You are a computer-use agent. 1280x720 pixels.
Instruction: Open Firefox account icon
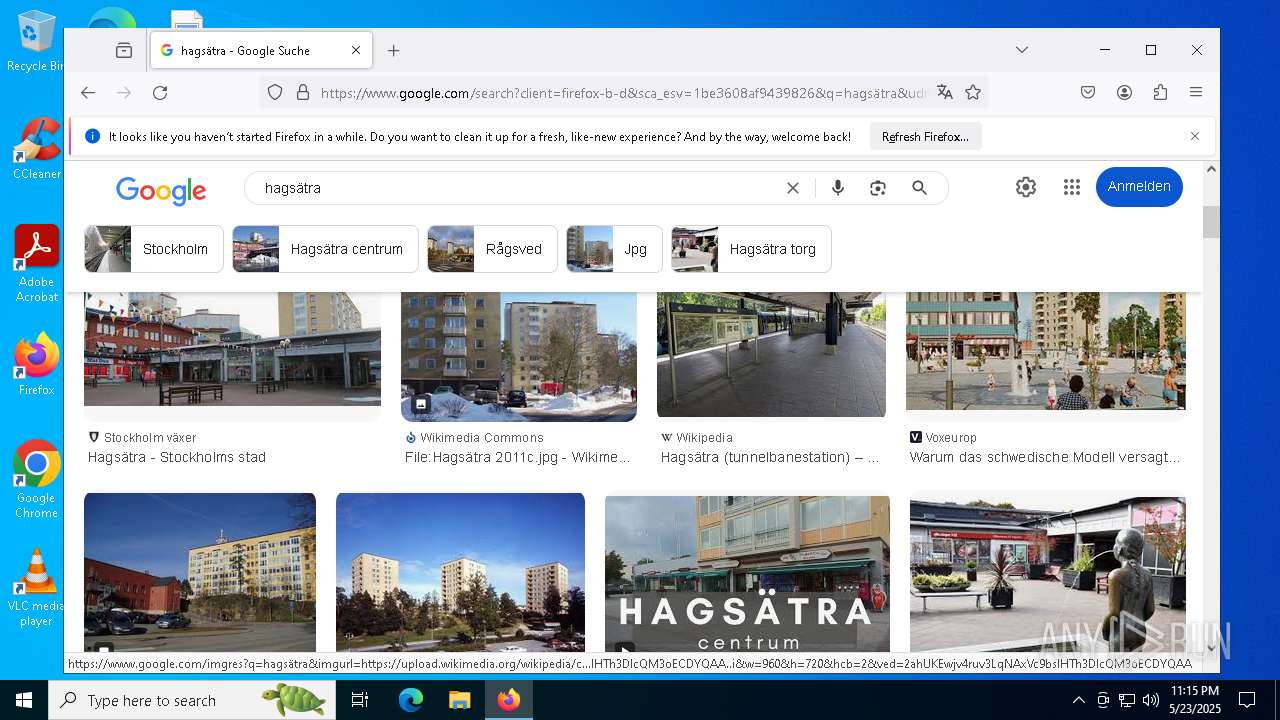point(1124,93)
